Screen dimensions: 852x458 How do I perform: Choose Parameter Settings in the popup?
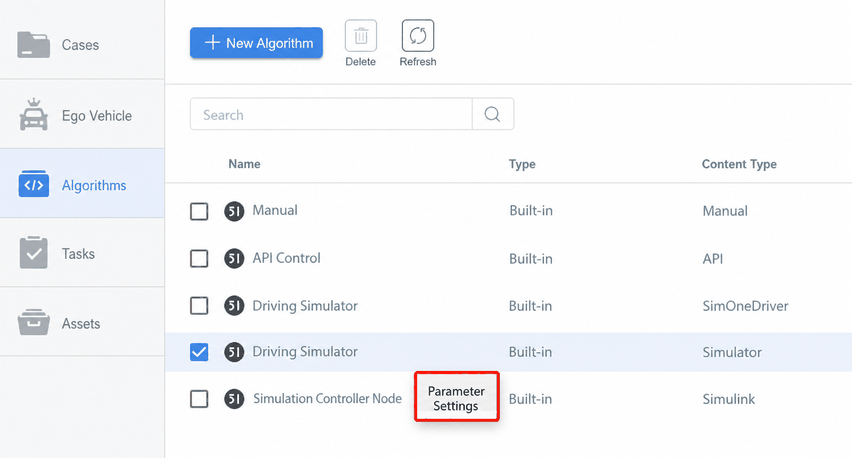tap(456, 398)
